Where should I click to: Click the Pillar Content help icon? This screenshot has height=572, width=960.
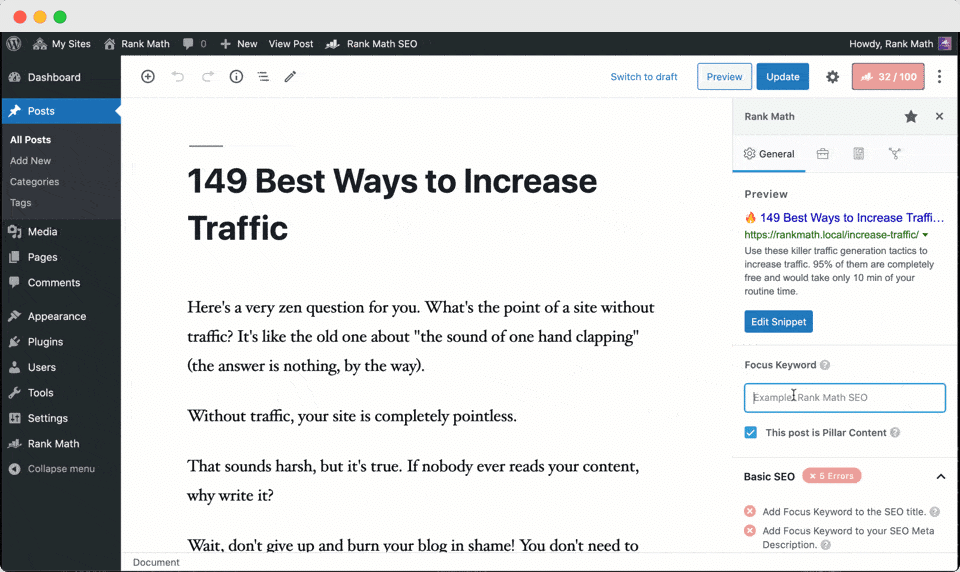pyautogui.click(x=895, y=432)
